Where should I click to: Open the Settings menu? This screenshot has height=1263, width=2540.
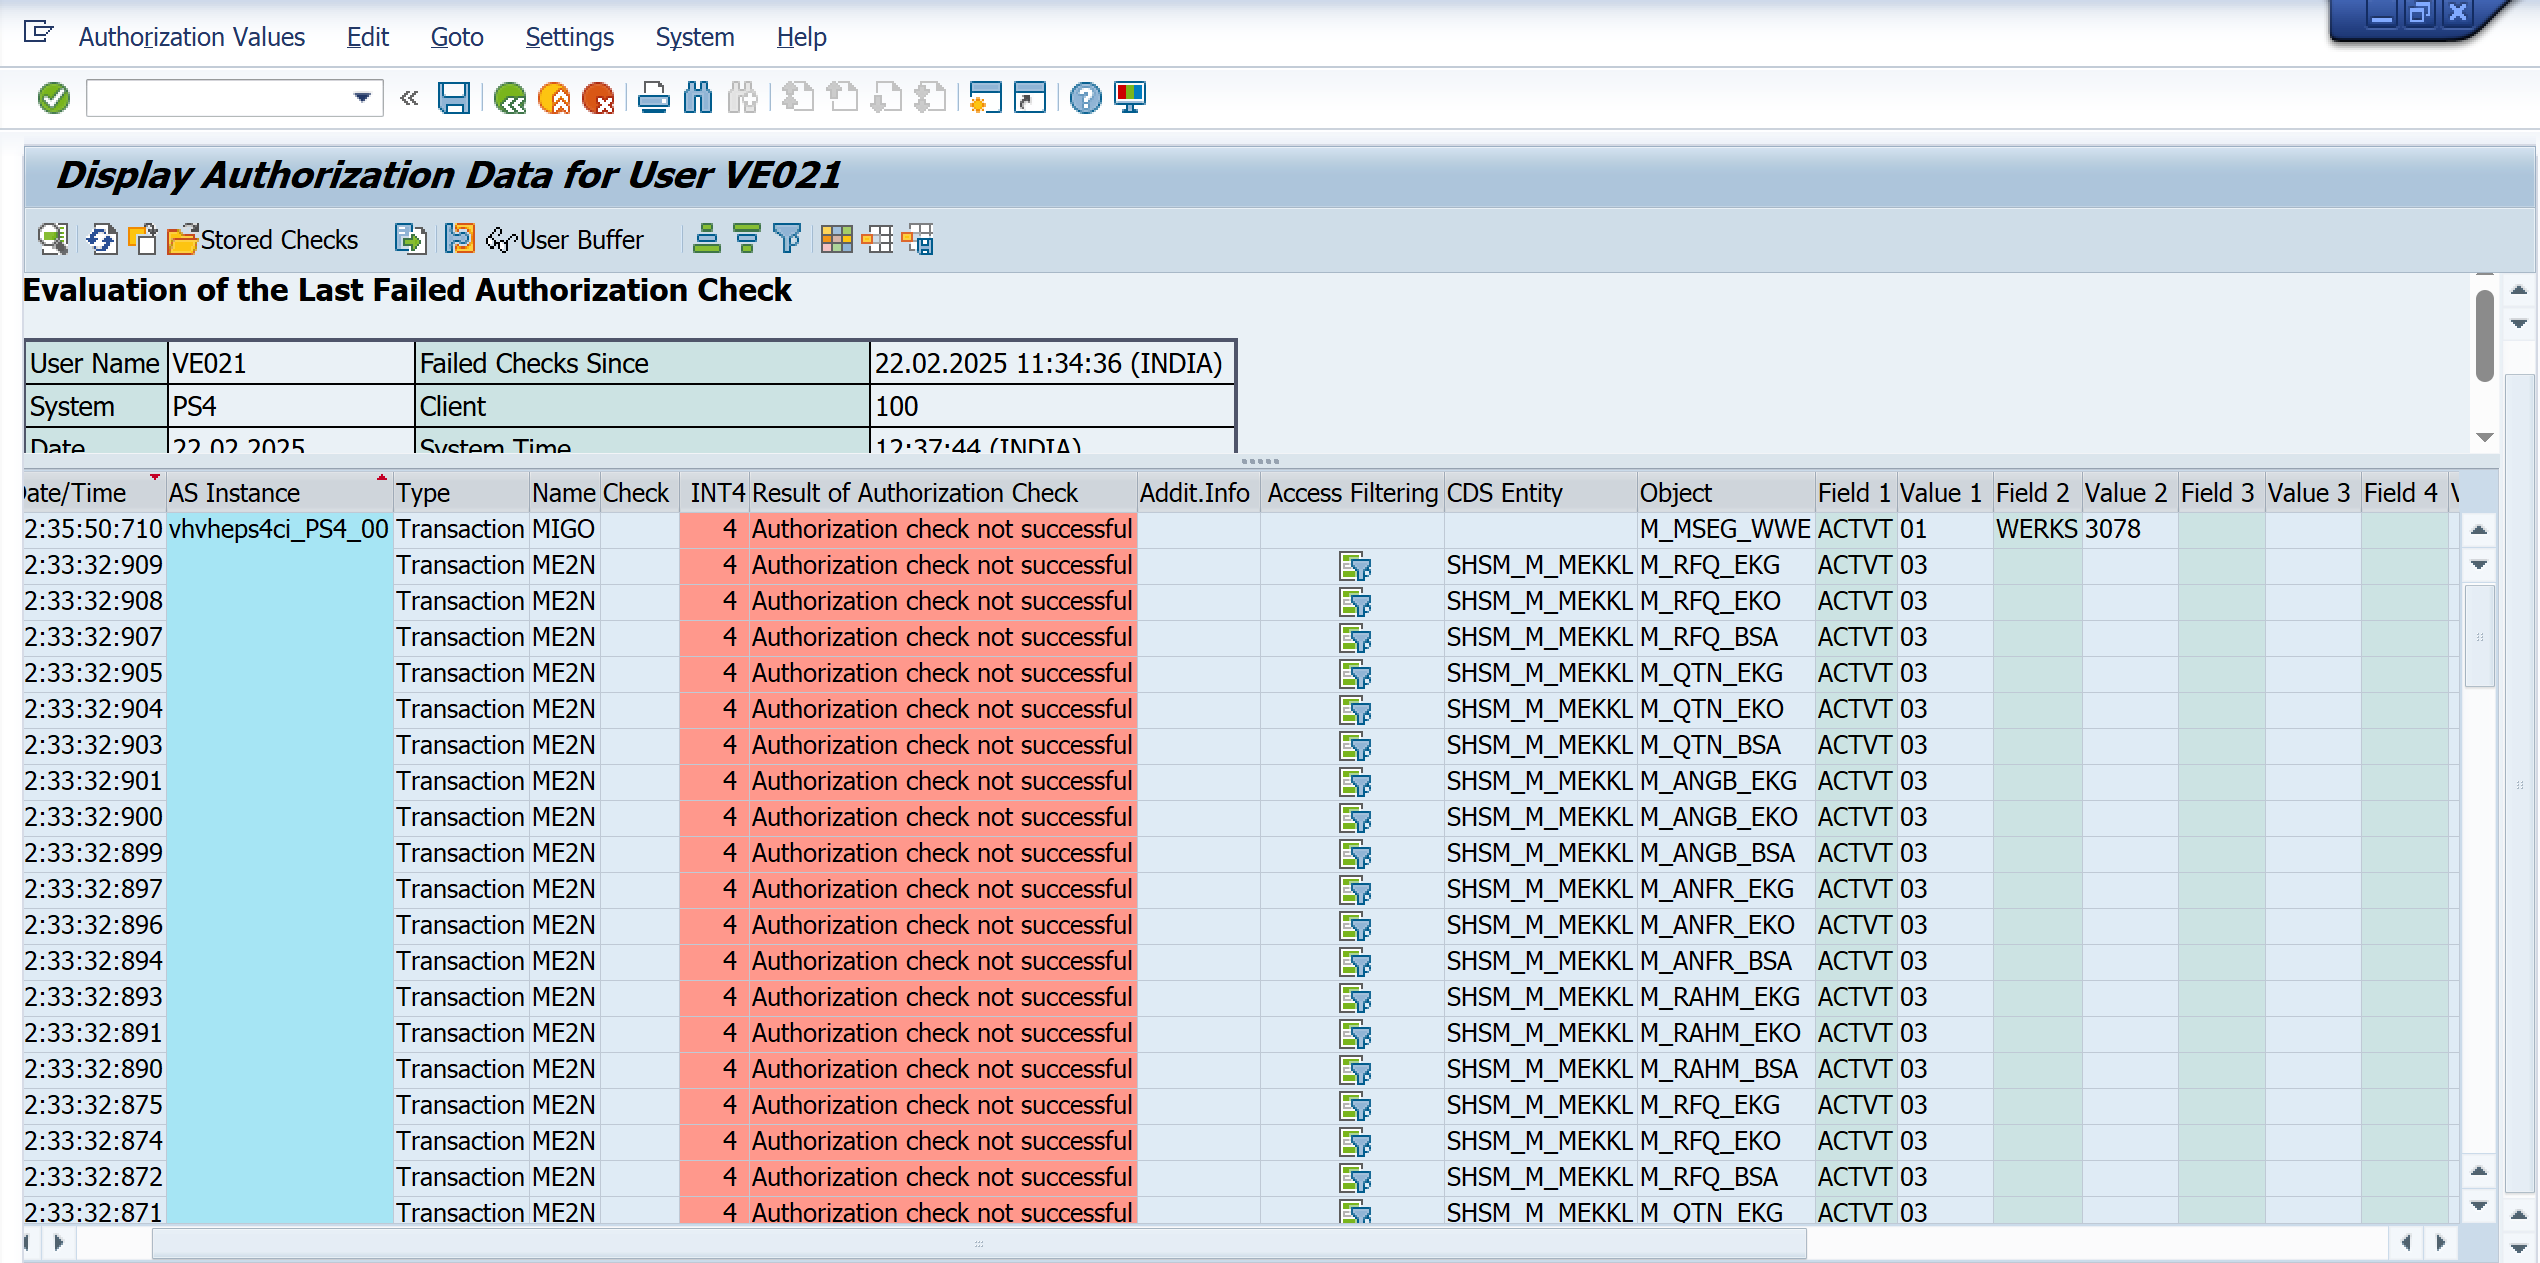click(x=569, y=37)
